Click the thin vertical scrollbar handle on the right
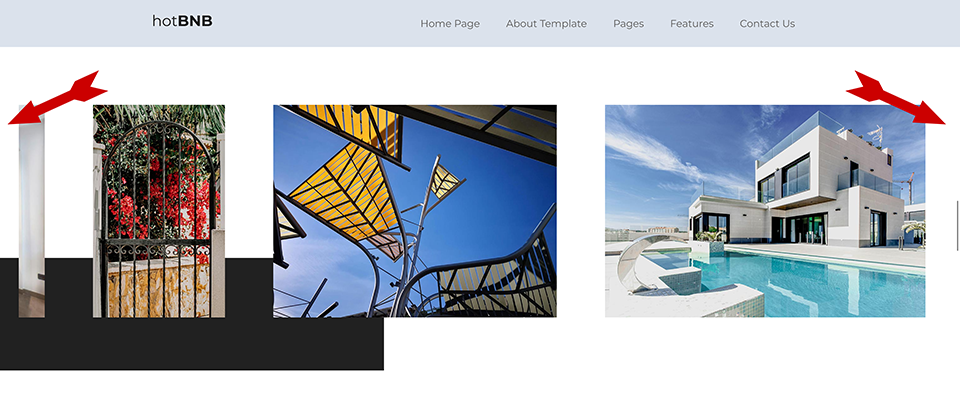 [x=958, y=225]
